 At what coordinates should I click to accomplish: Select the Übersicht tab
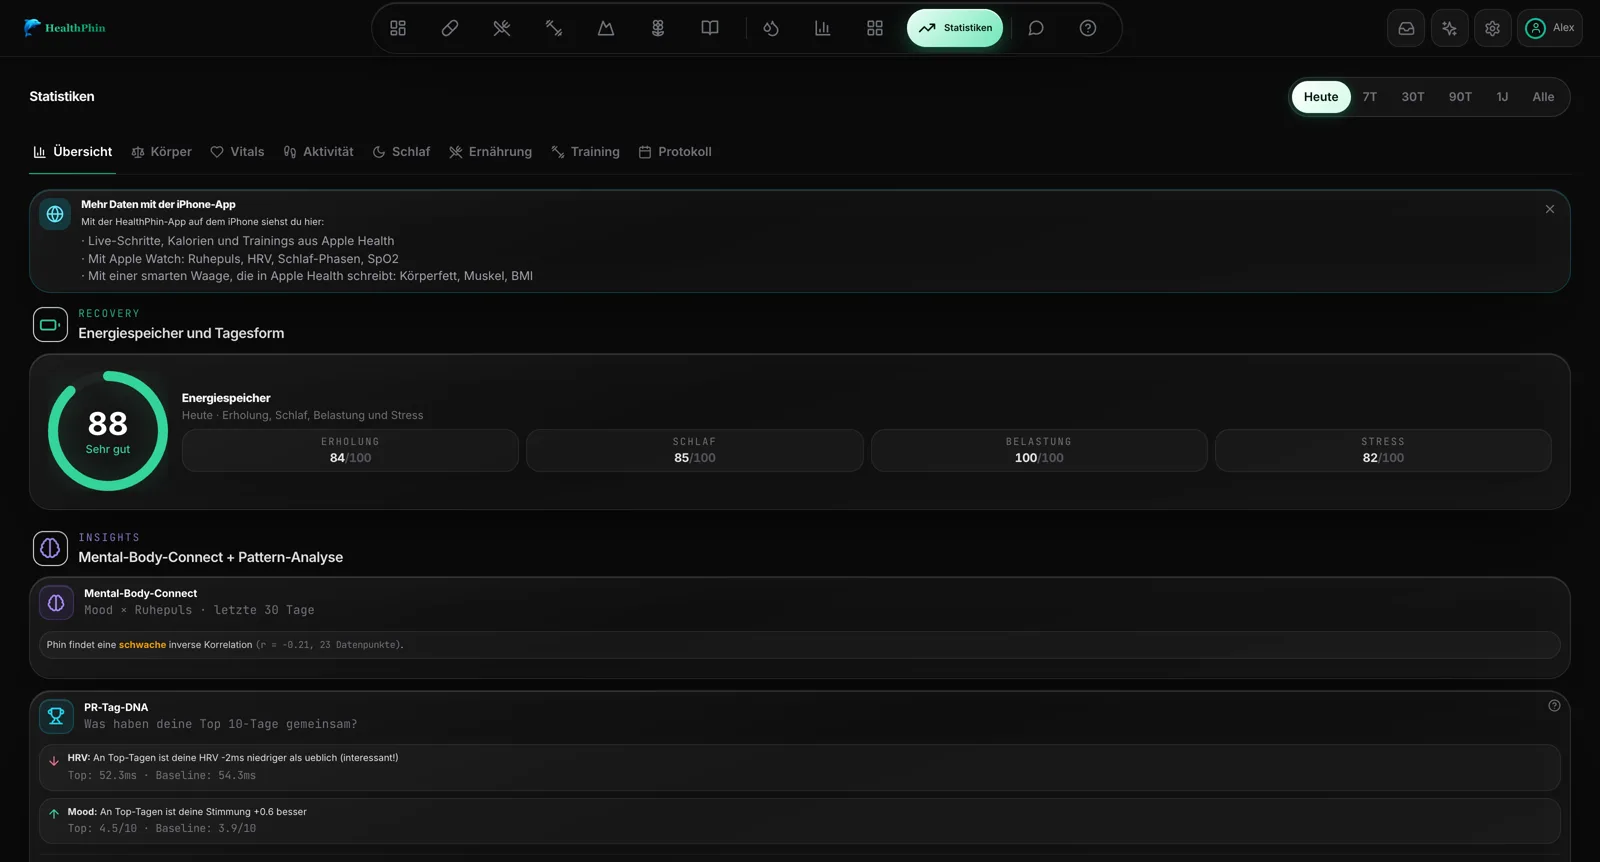click(73, 152)
